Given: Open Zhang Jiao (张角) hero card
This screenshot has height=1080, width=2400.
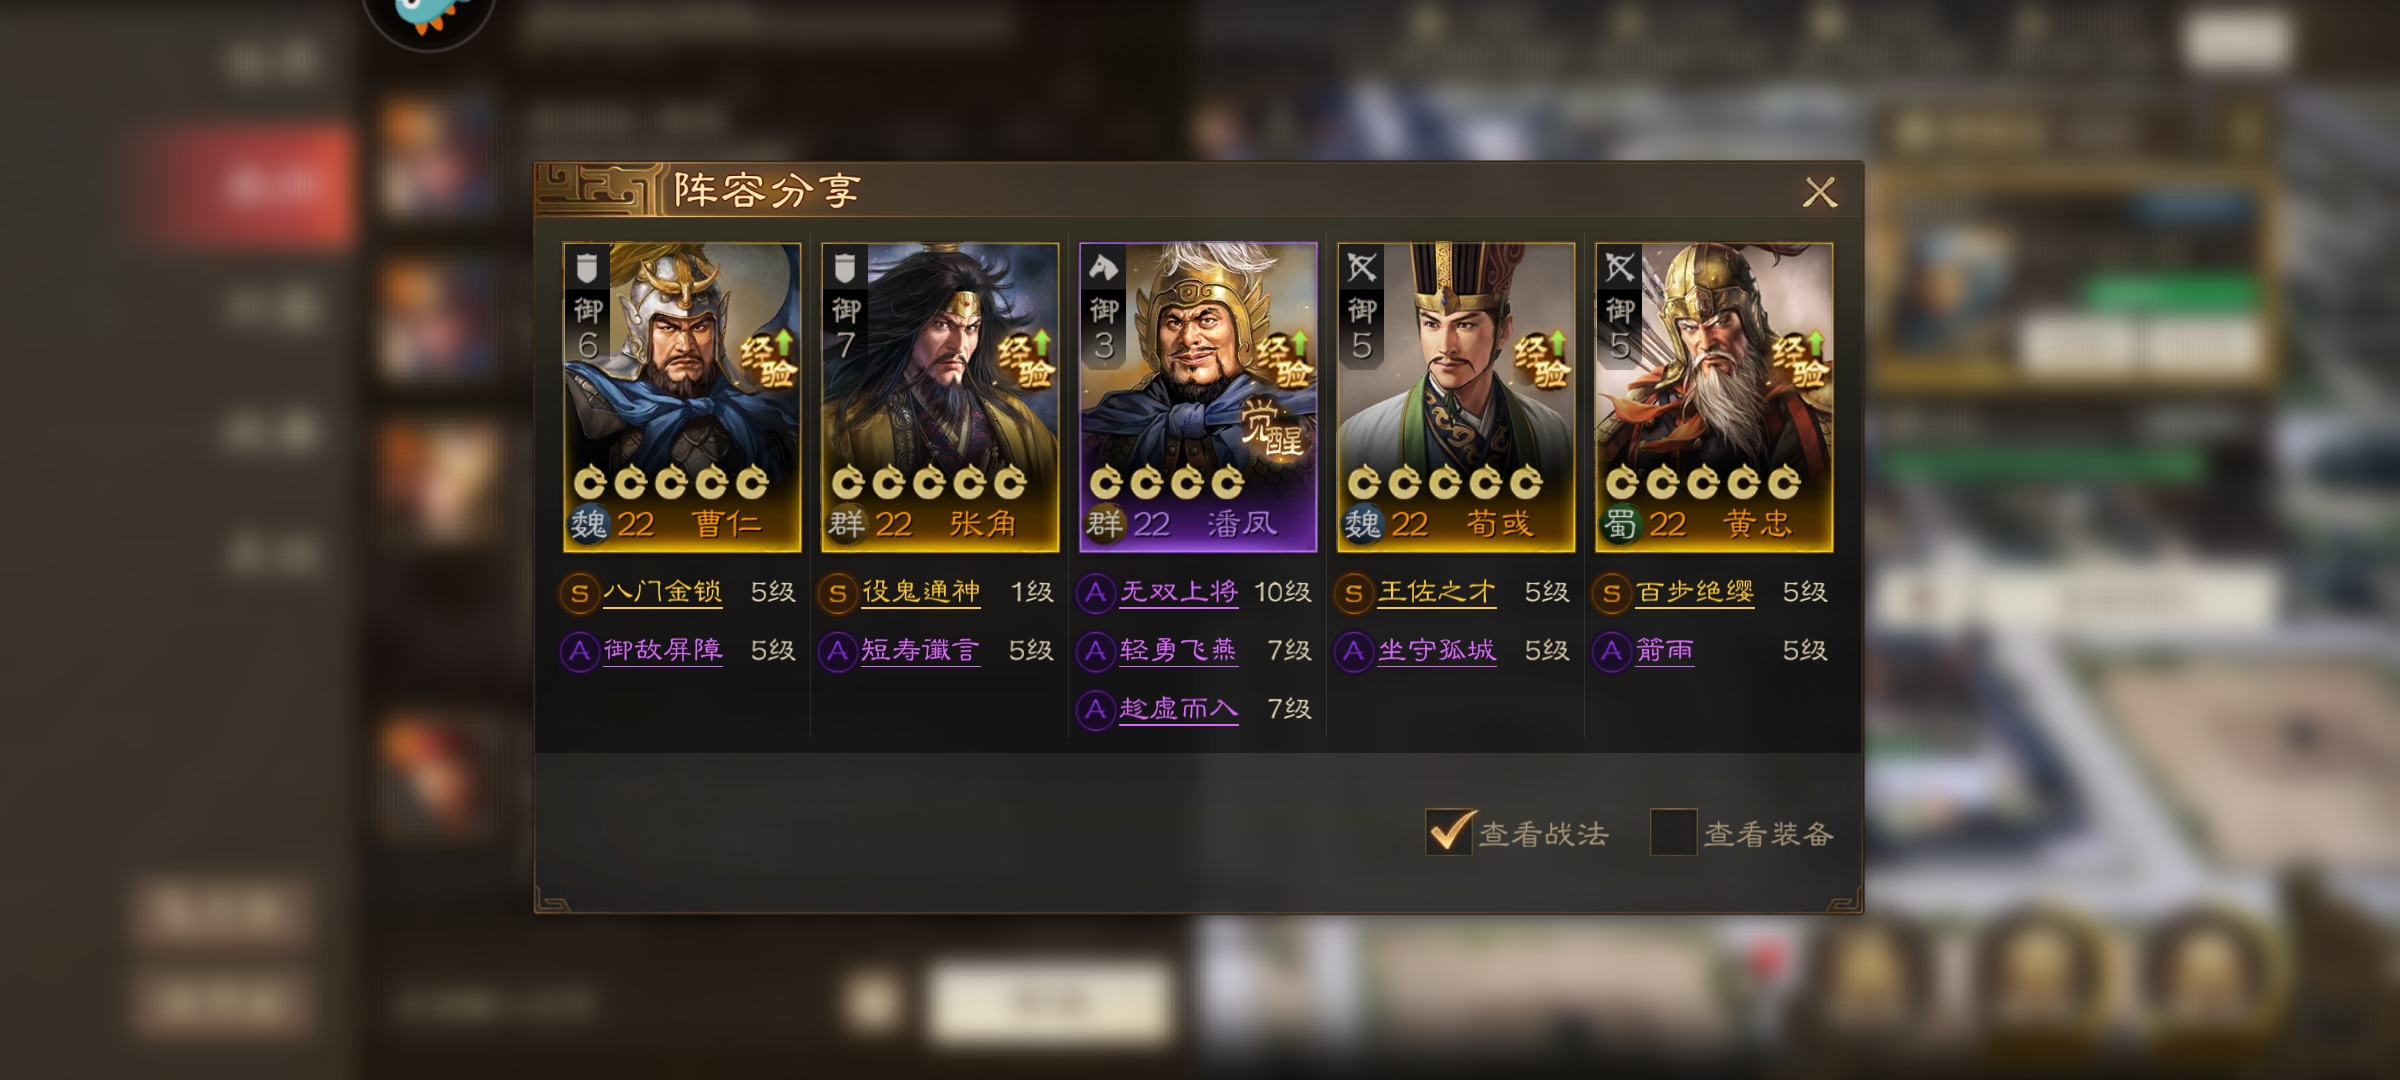Looking at the screenshot, I should (940, 397).
